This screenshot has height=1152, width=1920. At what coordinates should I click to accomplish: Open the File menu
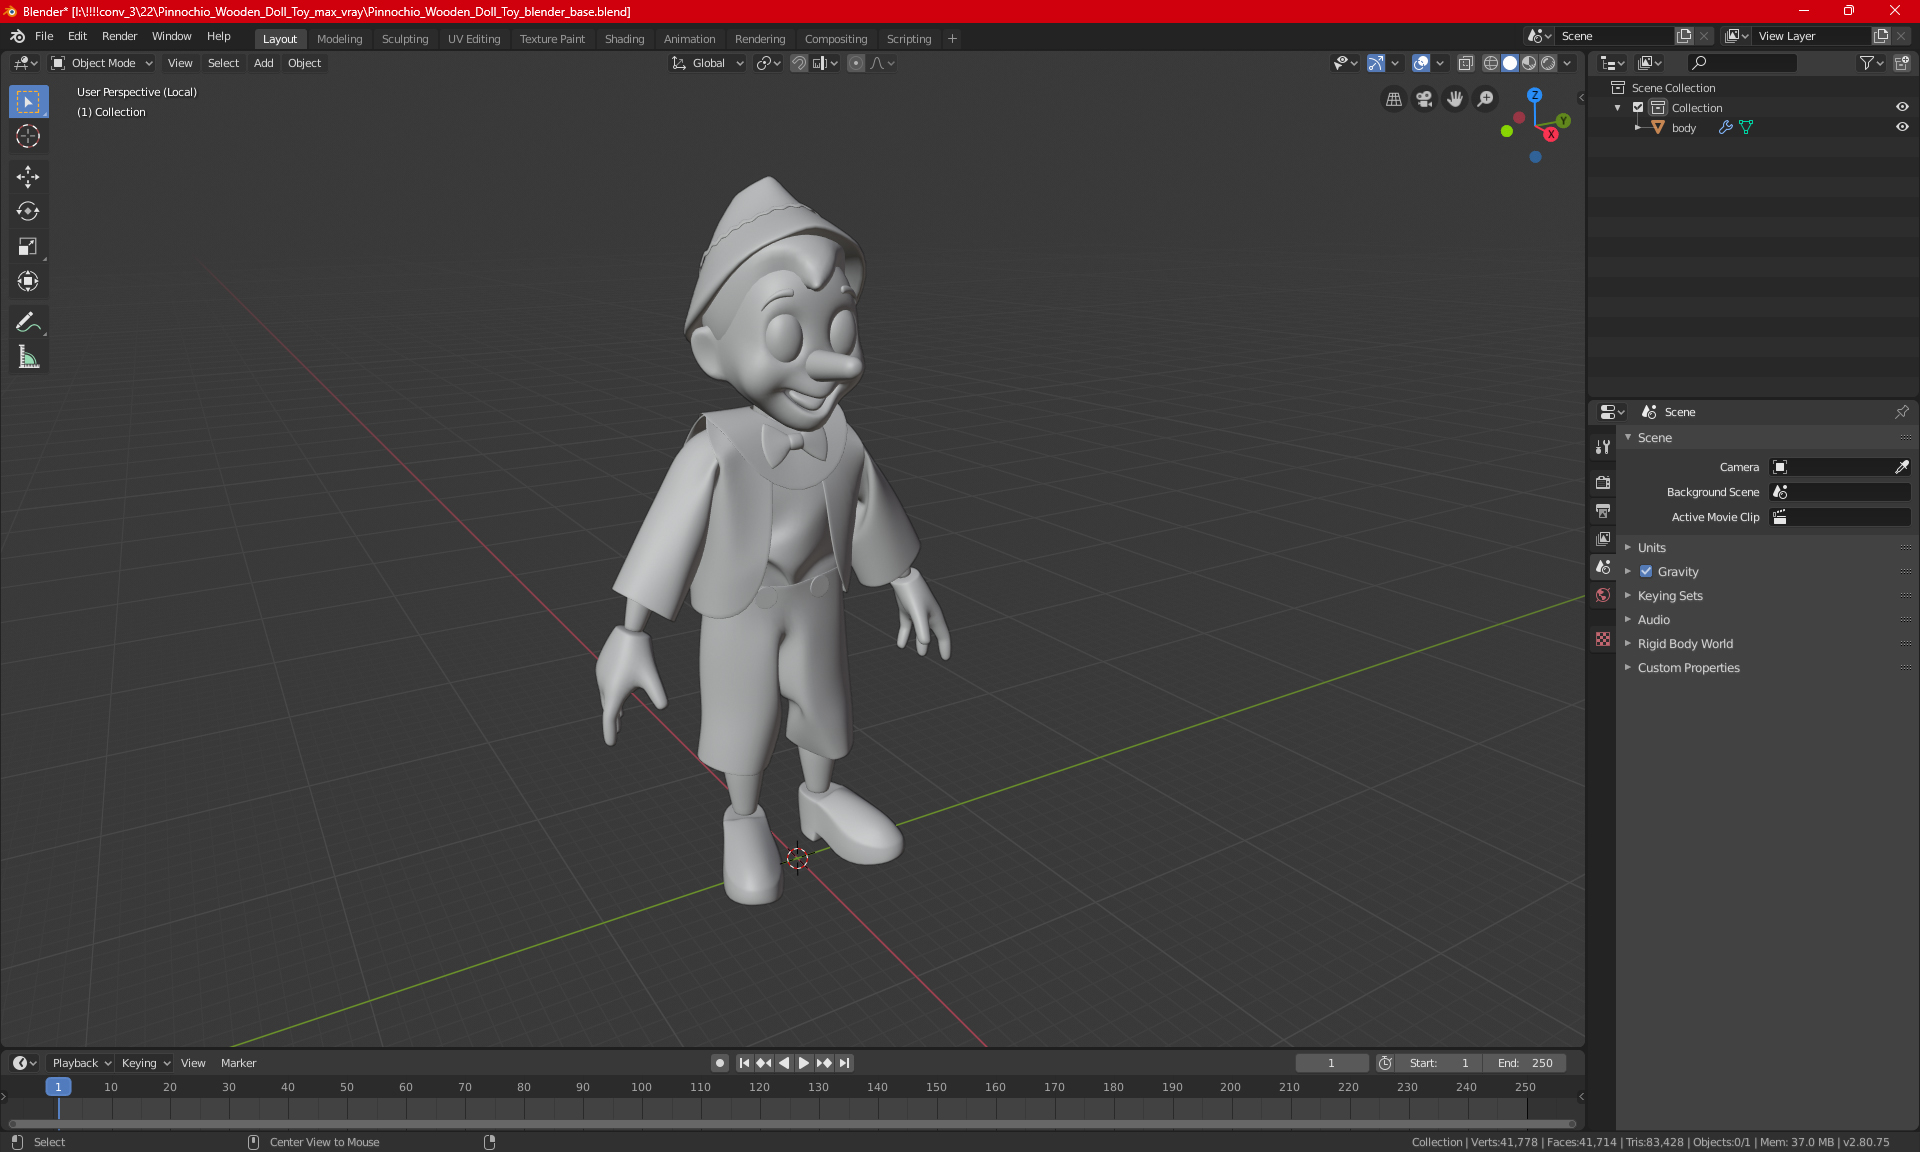(44, 36)
